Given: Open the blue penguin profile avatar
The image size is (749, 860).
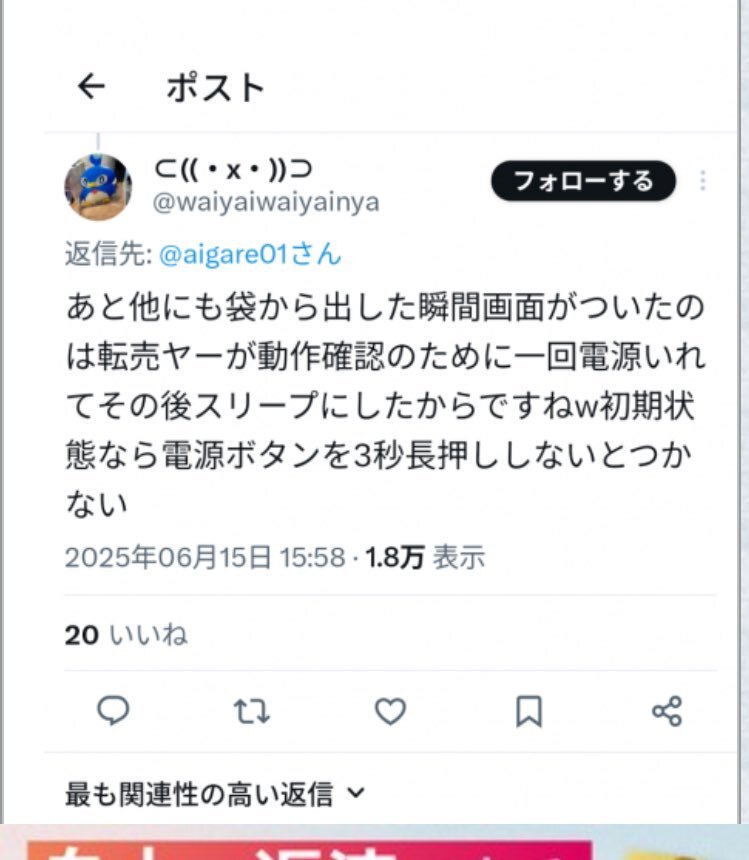Looking at the screenshot, I should (98, 187).
